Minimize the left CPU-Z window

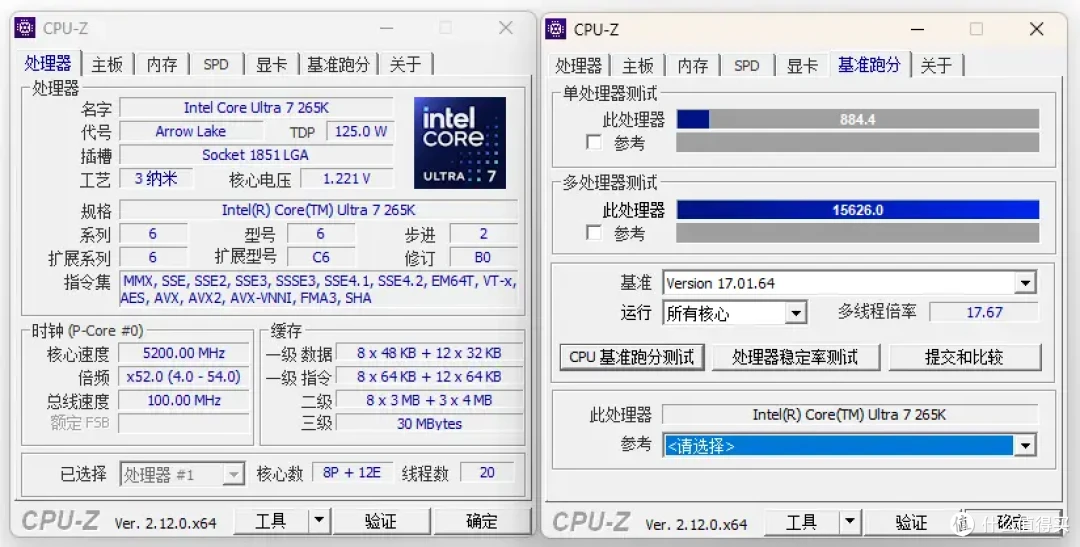coord(386,28)
